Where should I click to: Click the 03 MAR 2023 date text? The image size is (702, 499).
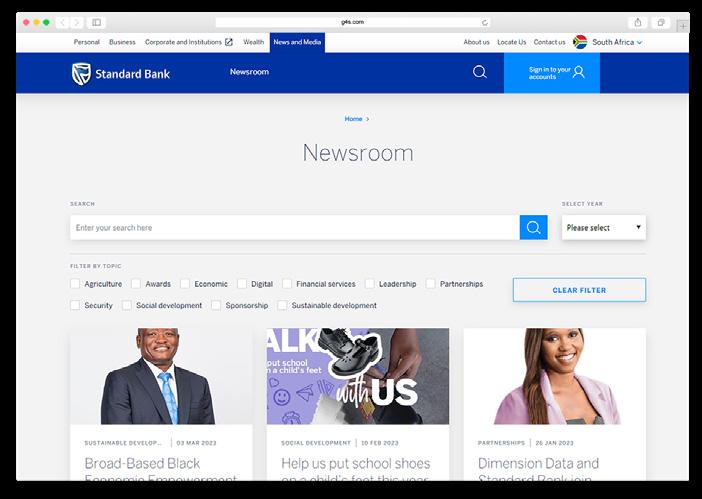point(196,443)
